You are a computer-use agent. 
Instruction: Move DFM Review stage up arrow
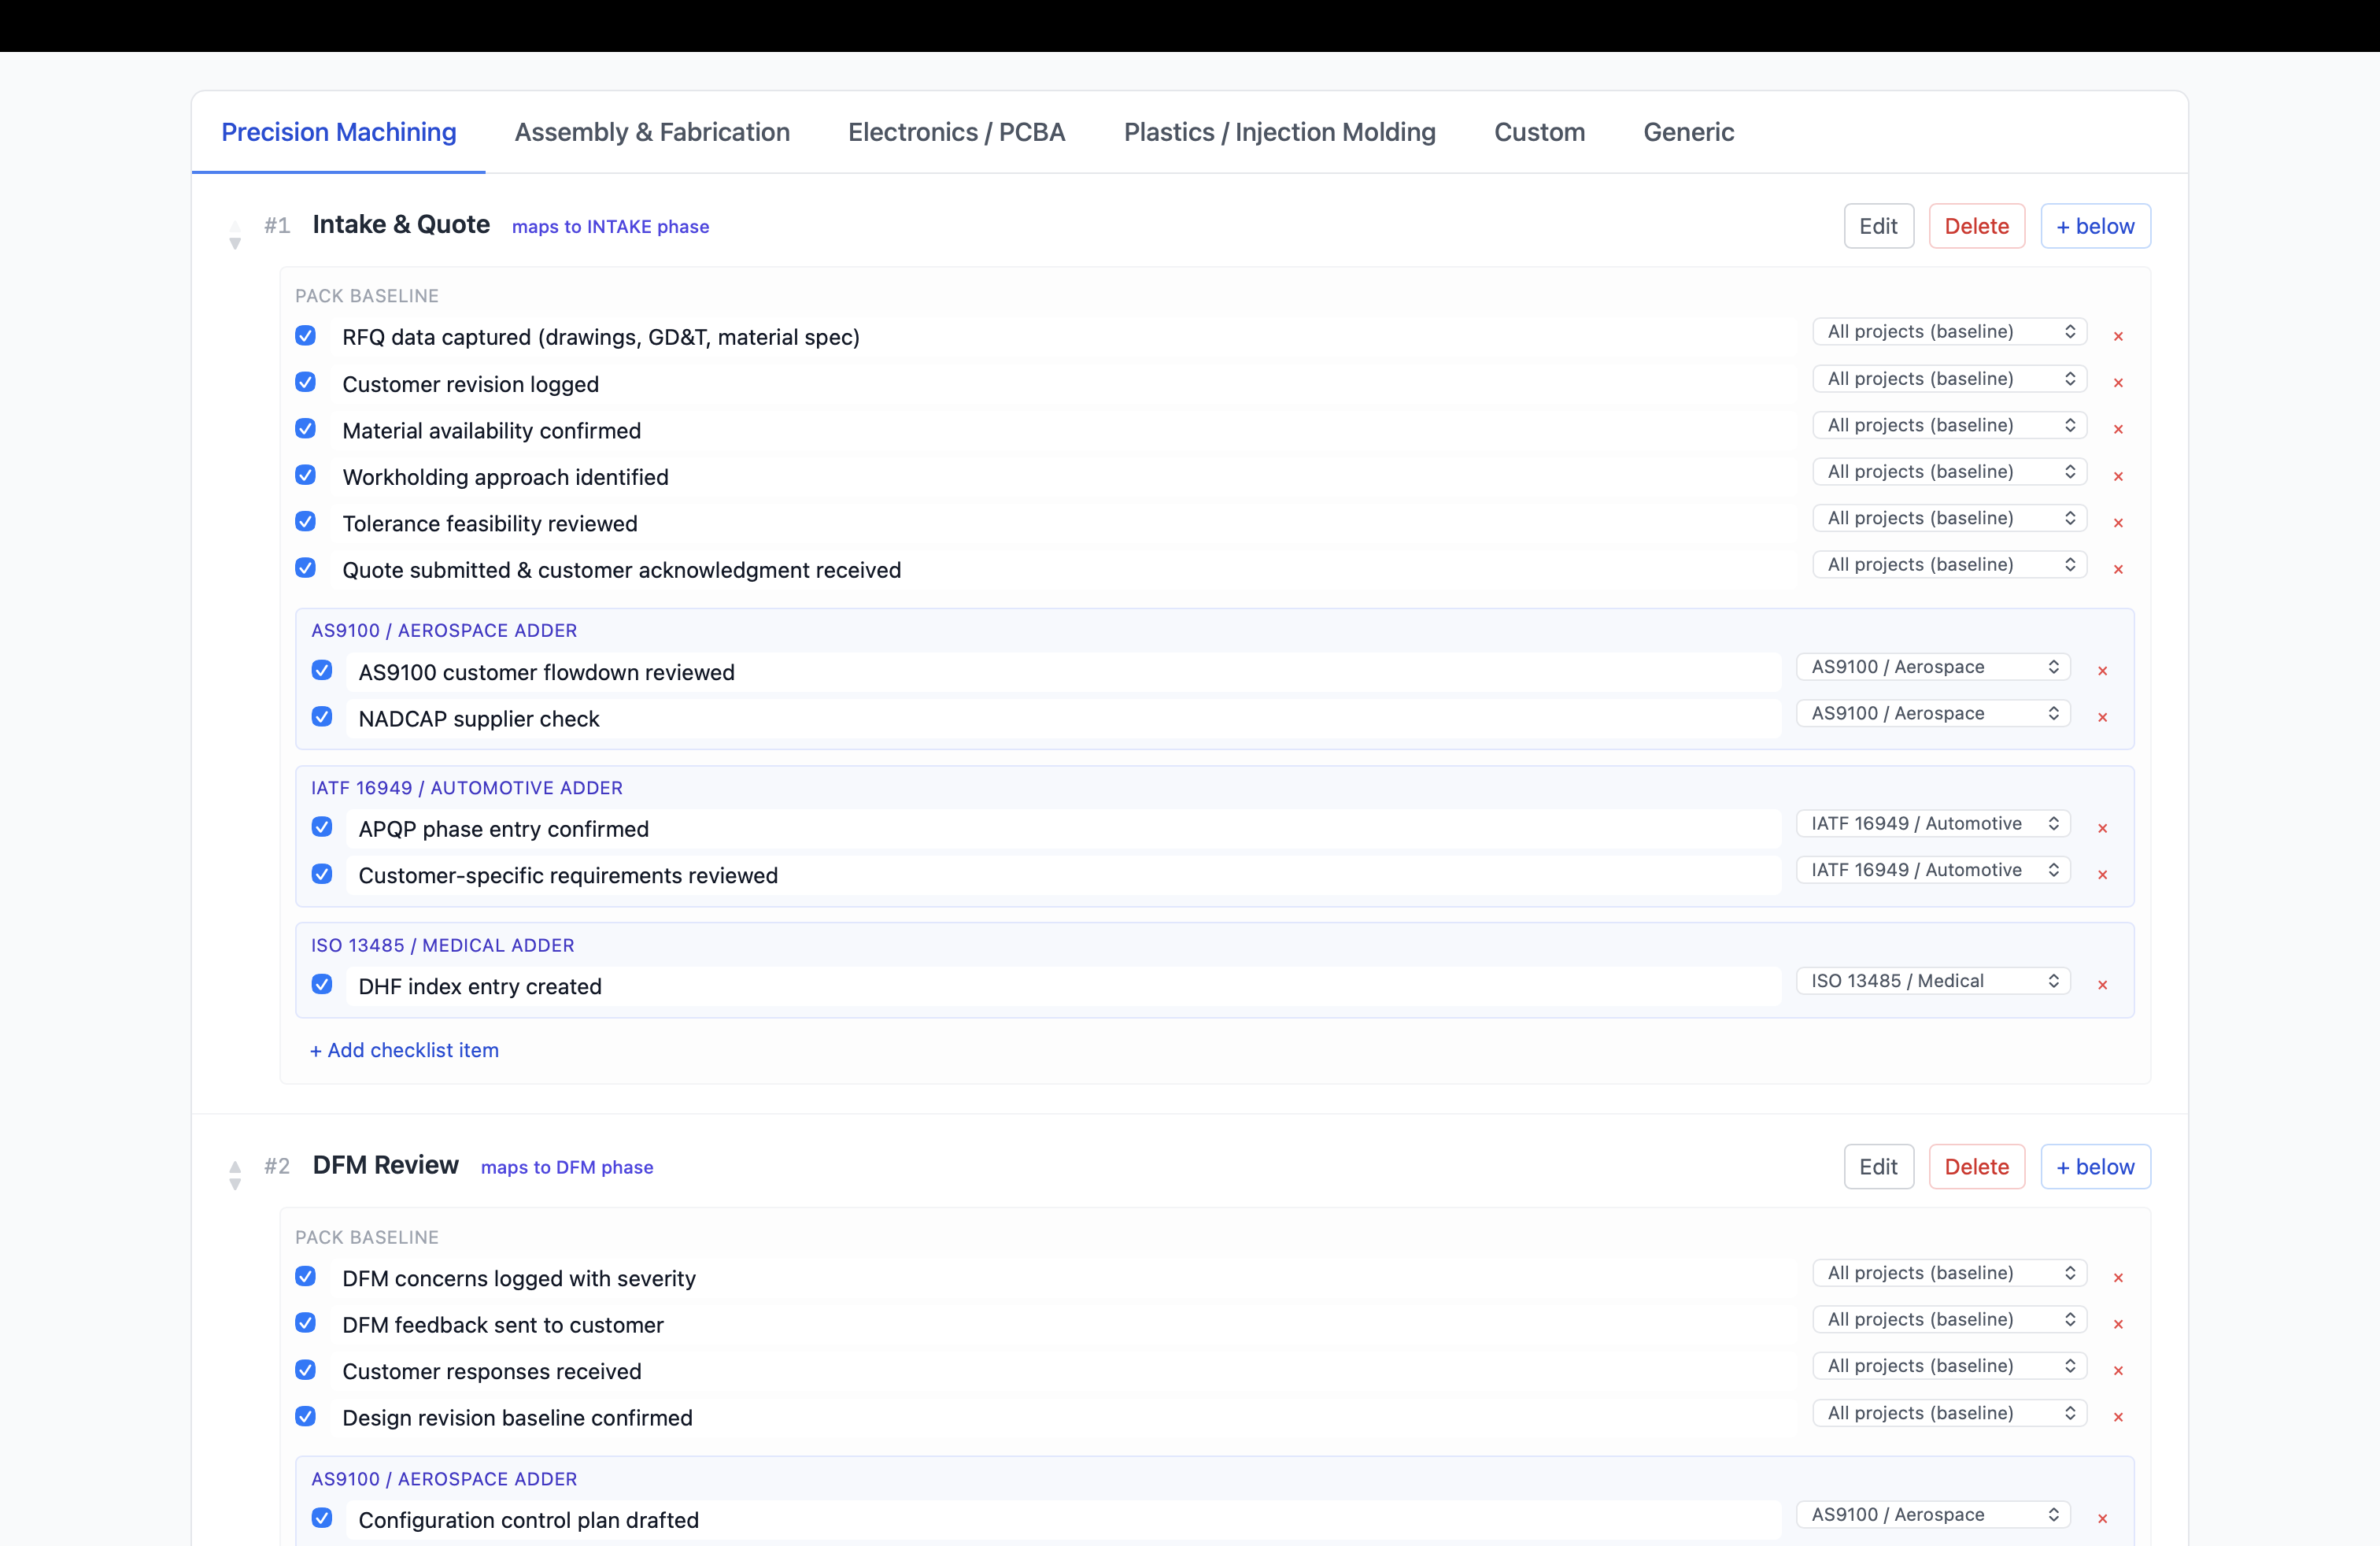coord(235,1166)
